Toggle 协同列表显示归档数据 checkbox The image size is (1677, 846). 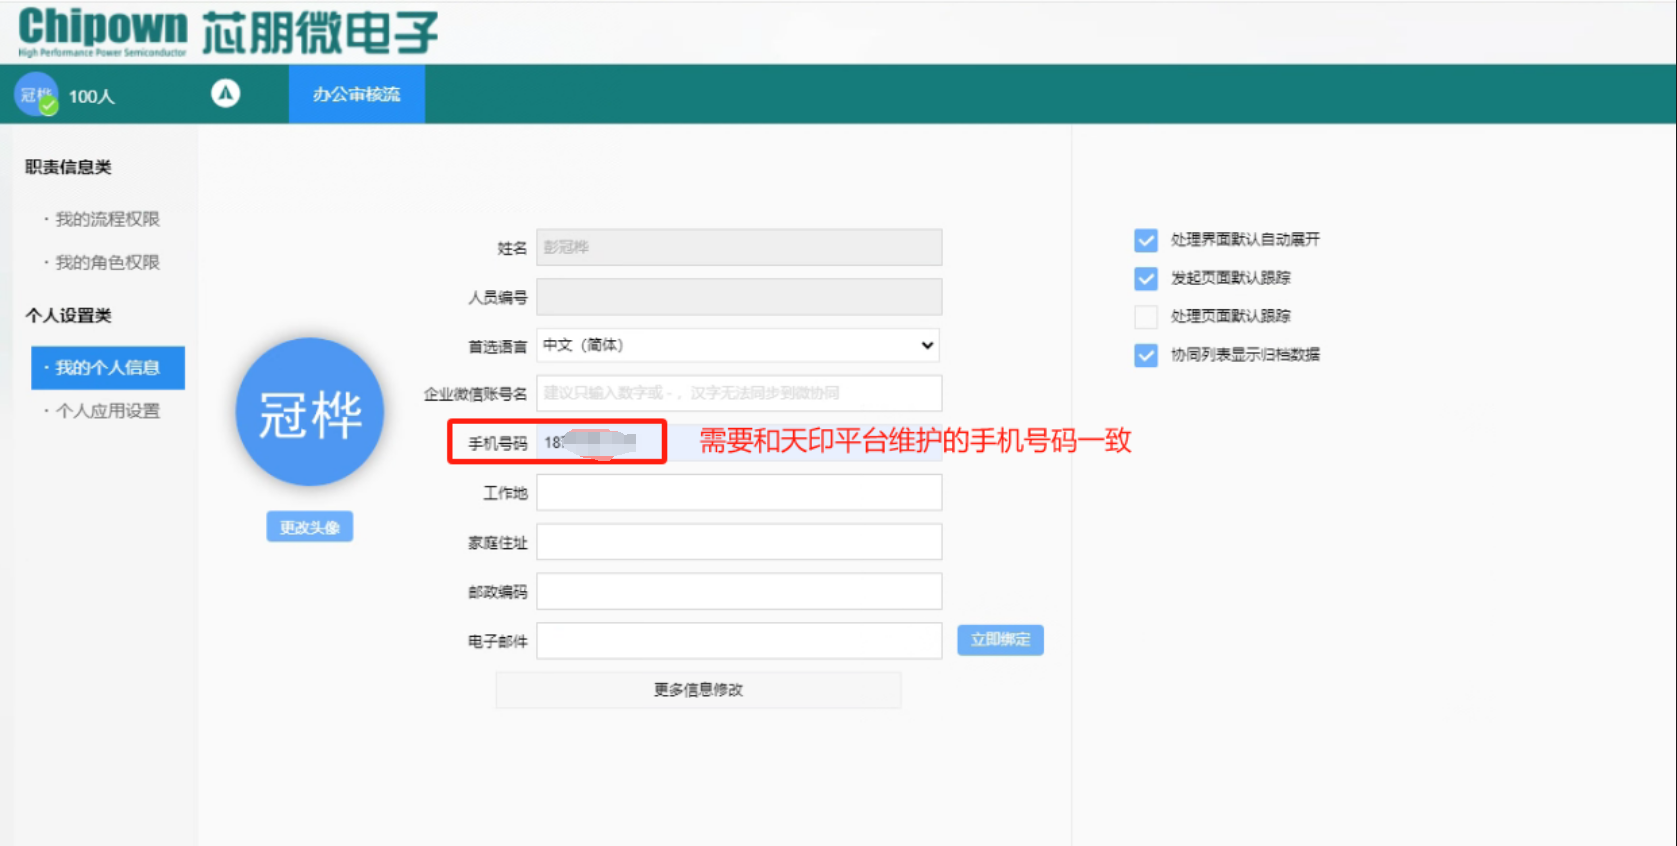[1146, 355]
